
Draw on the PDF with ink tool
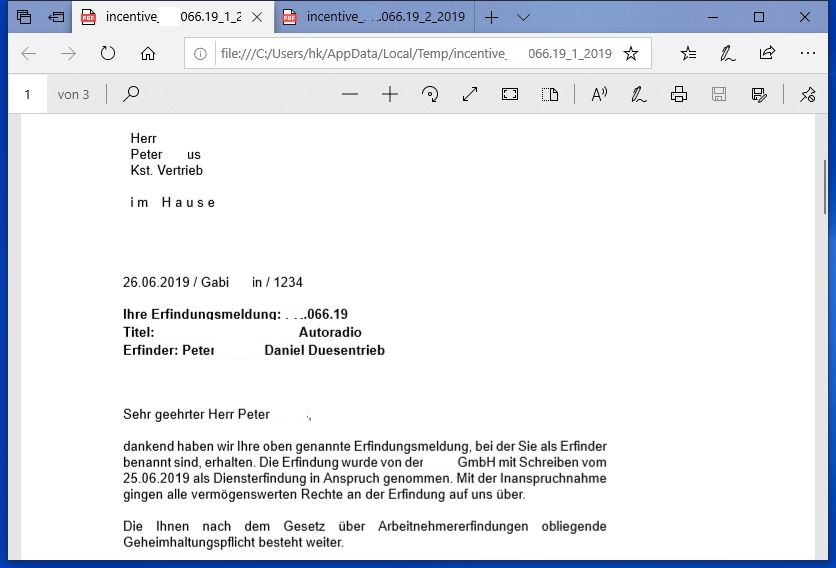[x=638, y=94]
